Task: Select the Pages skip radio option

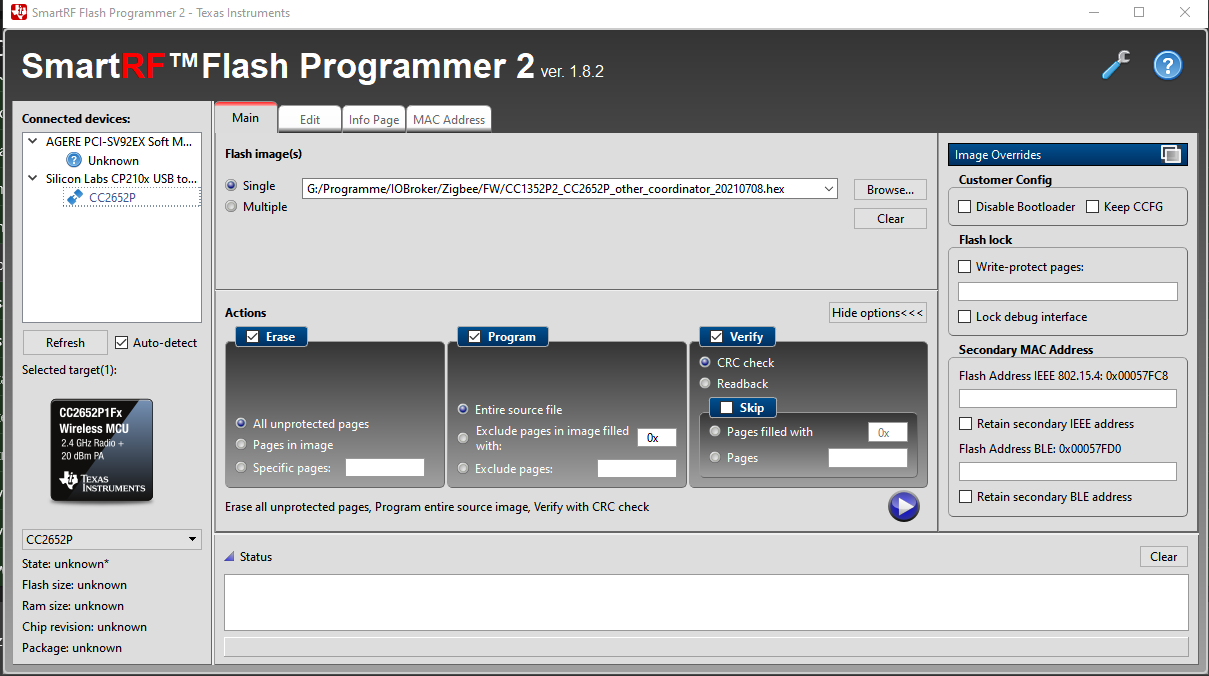Action: 716,458
